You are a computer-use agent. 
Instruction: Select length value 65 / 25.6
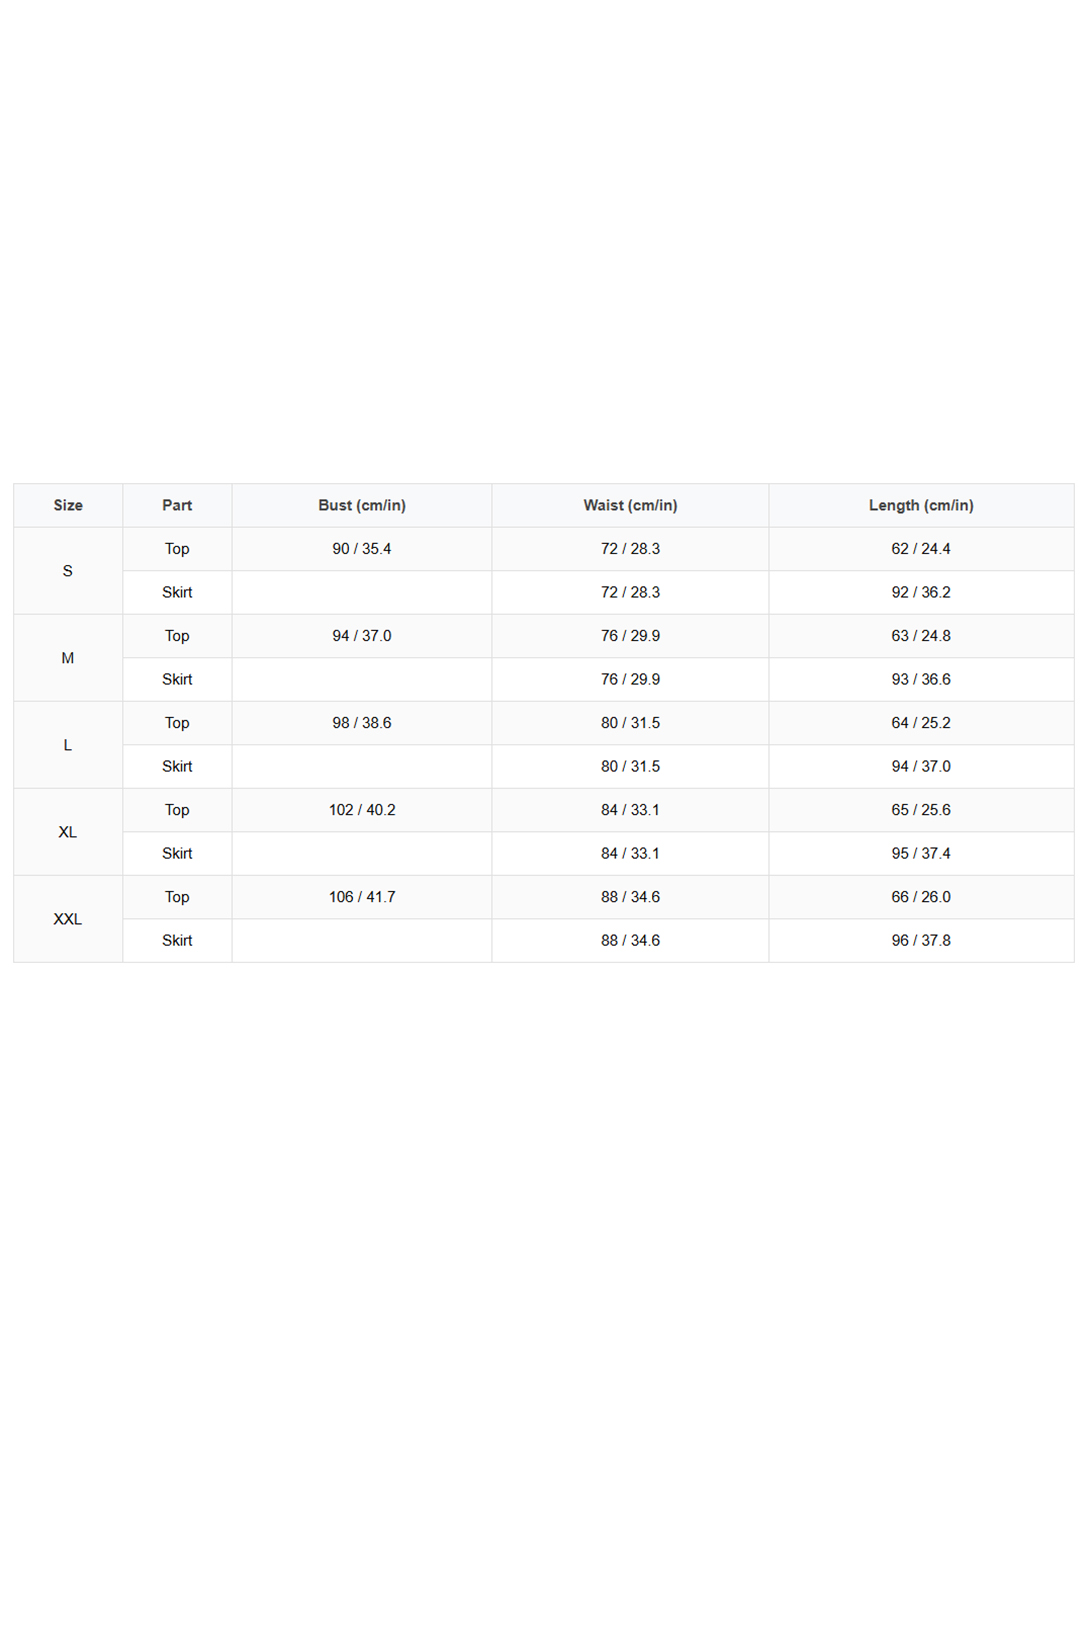[x=921, y=810]
